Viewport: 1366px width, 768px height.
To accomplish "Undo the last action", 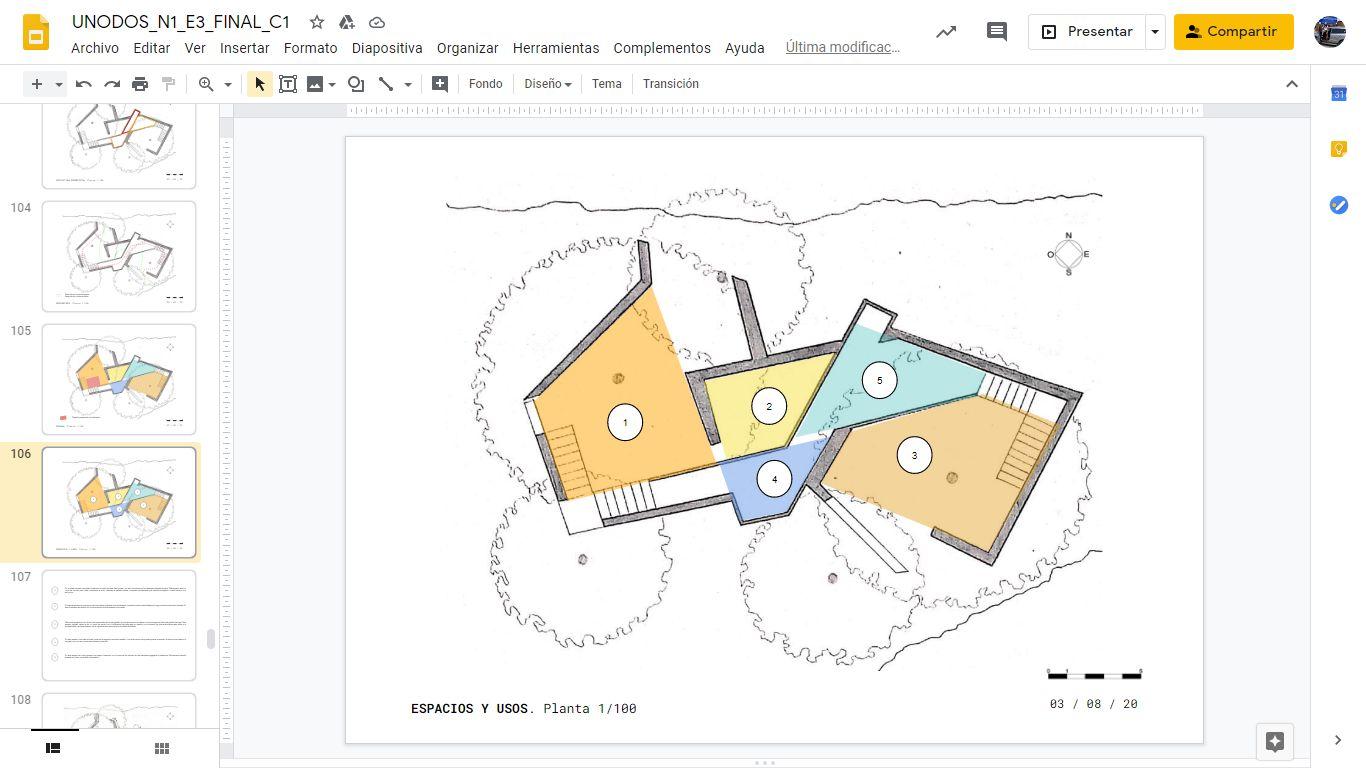I will pos(84,84).
